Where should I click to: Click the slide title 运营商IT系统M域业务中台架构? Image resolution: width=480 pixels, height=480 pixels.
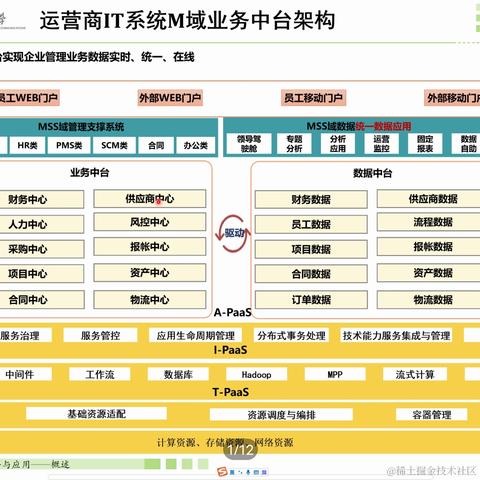pos(187,20)
